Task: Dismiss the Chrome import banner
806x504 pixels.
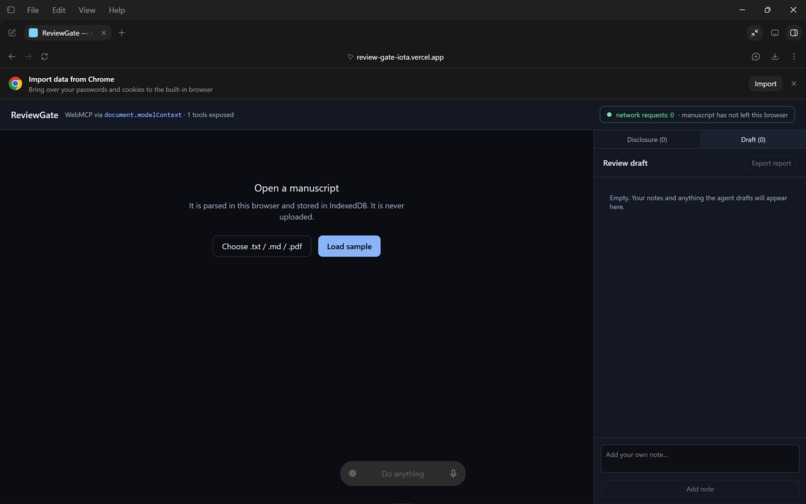Action: pyautogui.click(x=794, y=83)
